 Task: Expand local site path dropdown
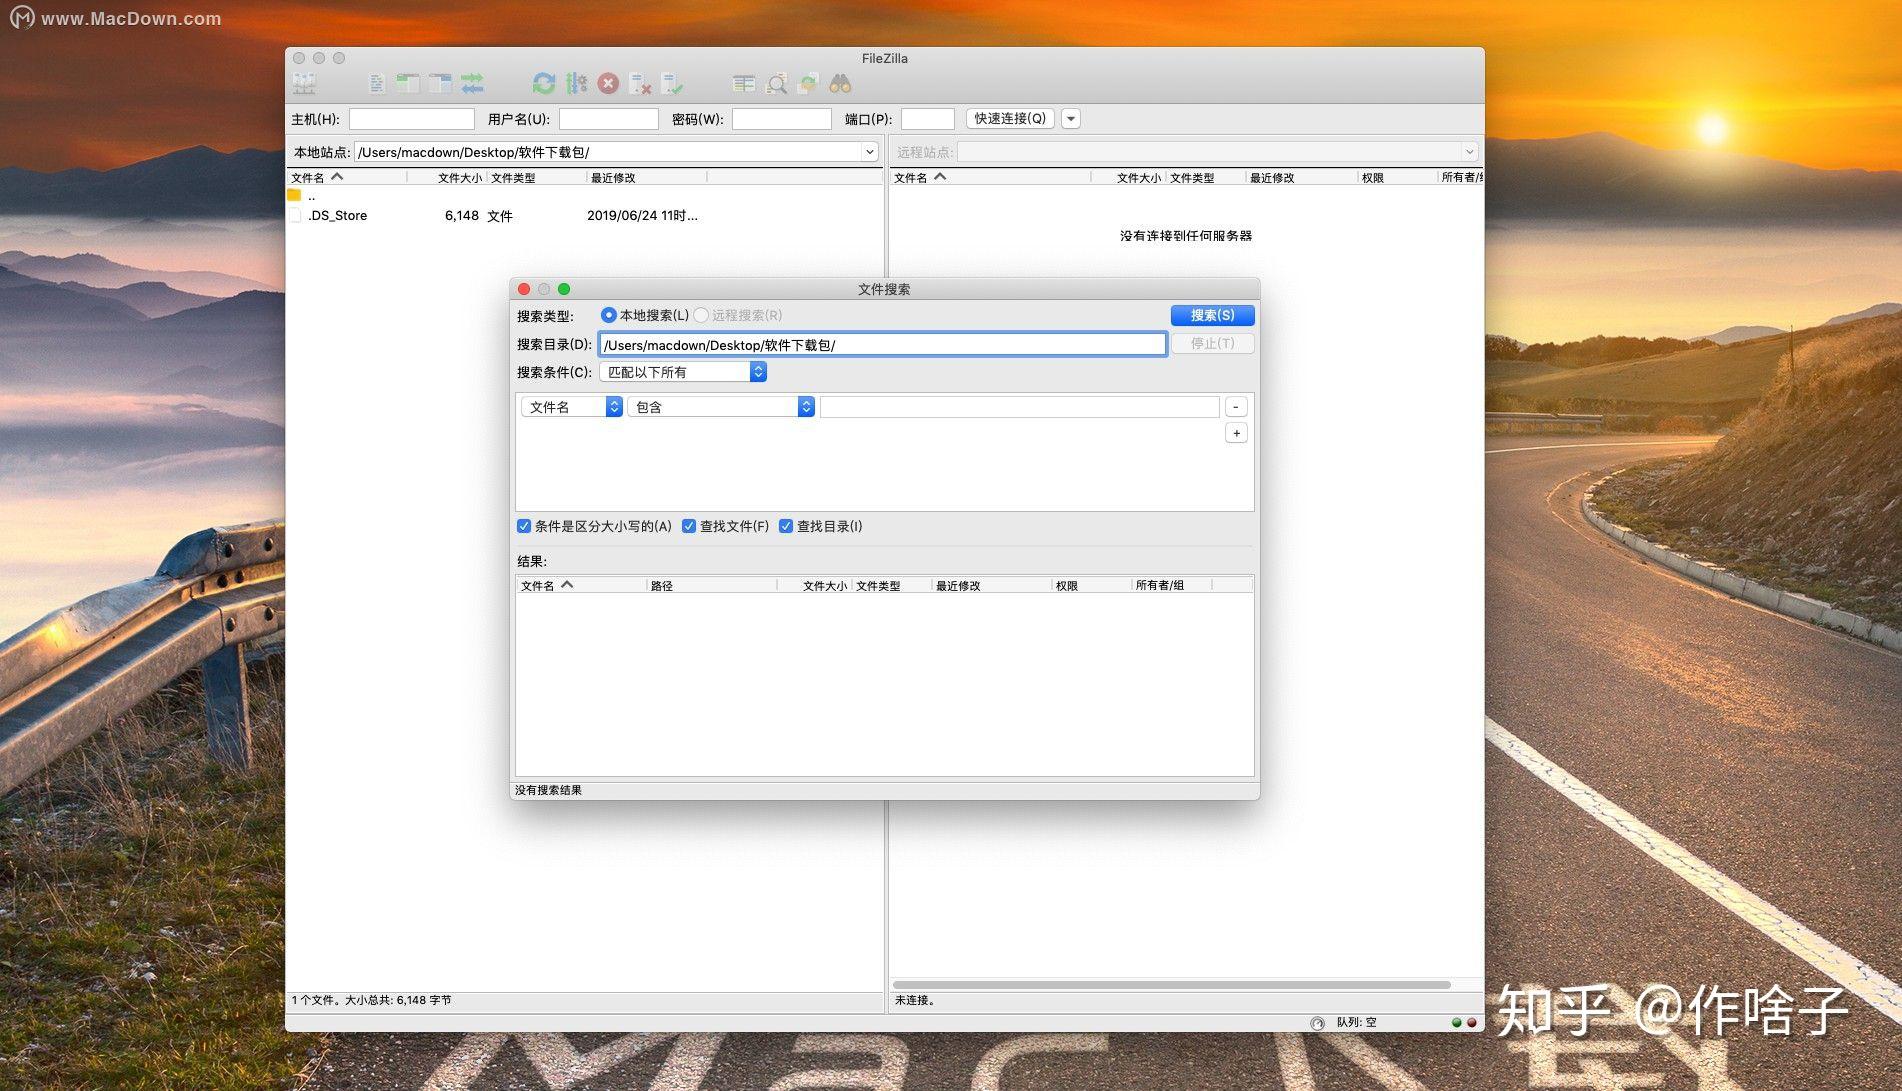(x=869, y=152)
